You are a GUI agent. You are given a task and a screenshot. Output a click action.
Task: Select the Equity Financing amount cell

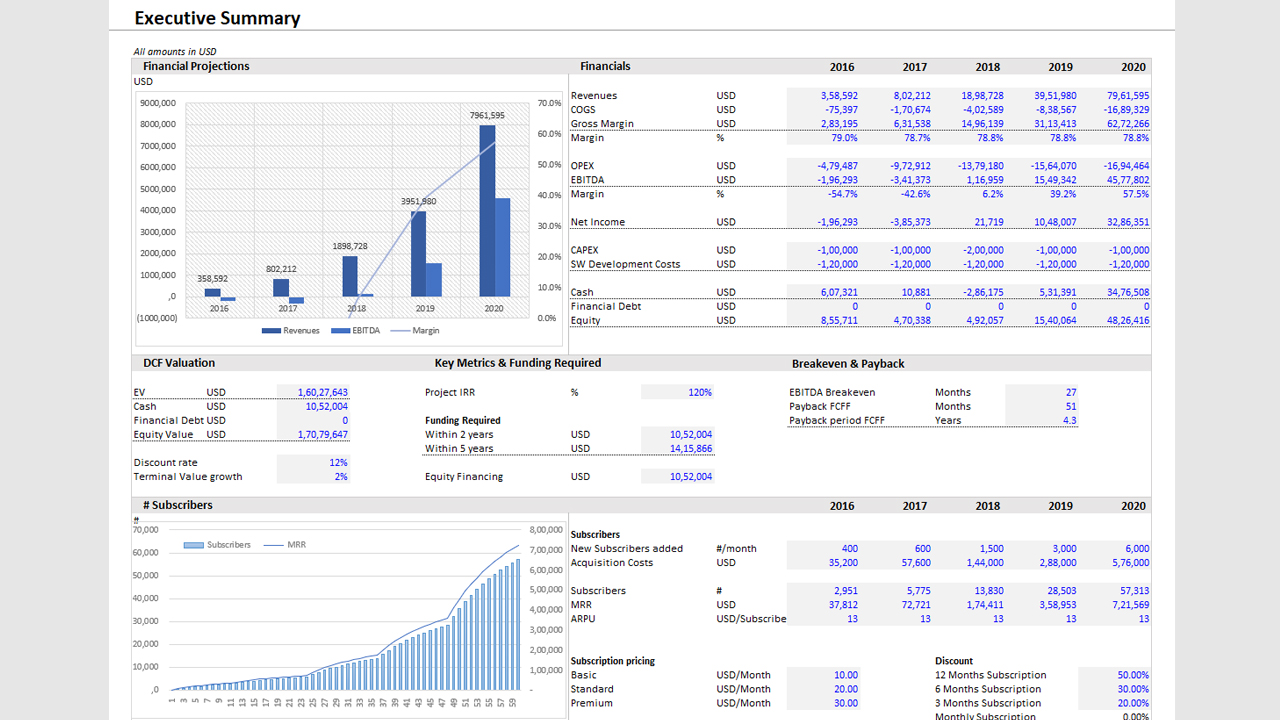click(x=677, y=477)
